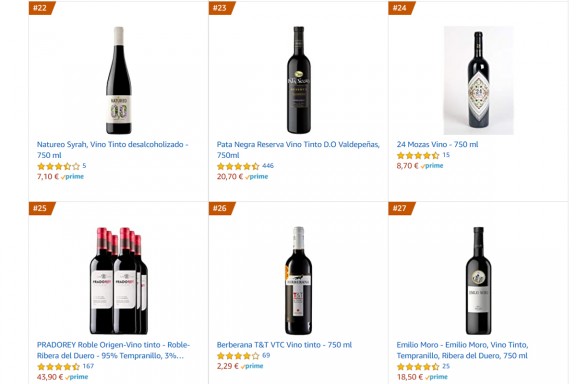Open the 167 reviews count for PRADOREY
The image size is (576, 384).
(88, 366)
